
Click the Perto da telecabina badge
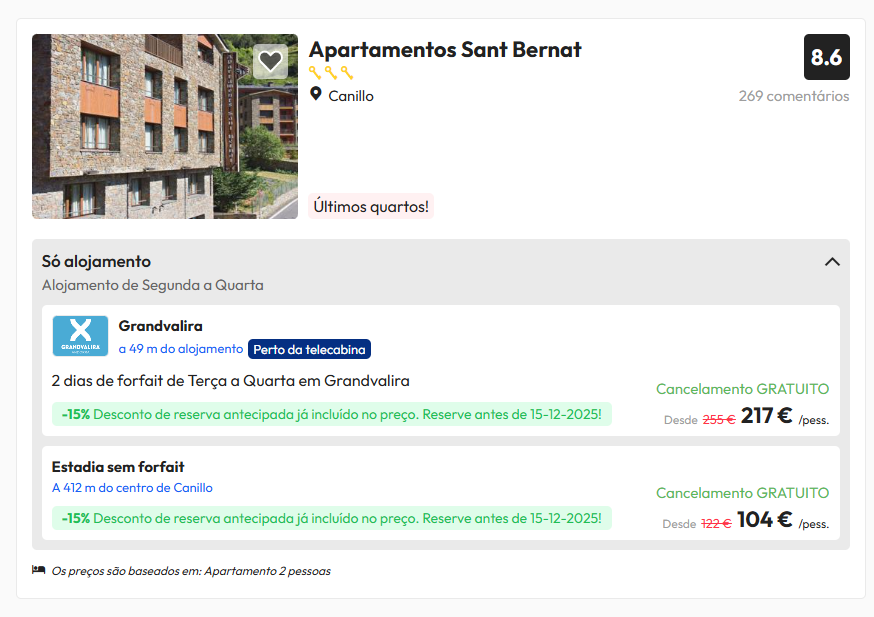point(309,349)
